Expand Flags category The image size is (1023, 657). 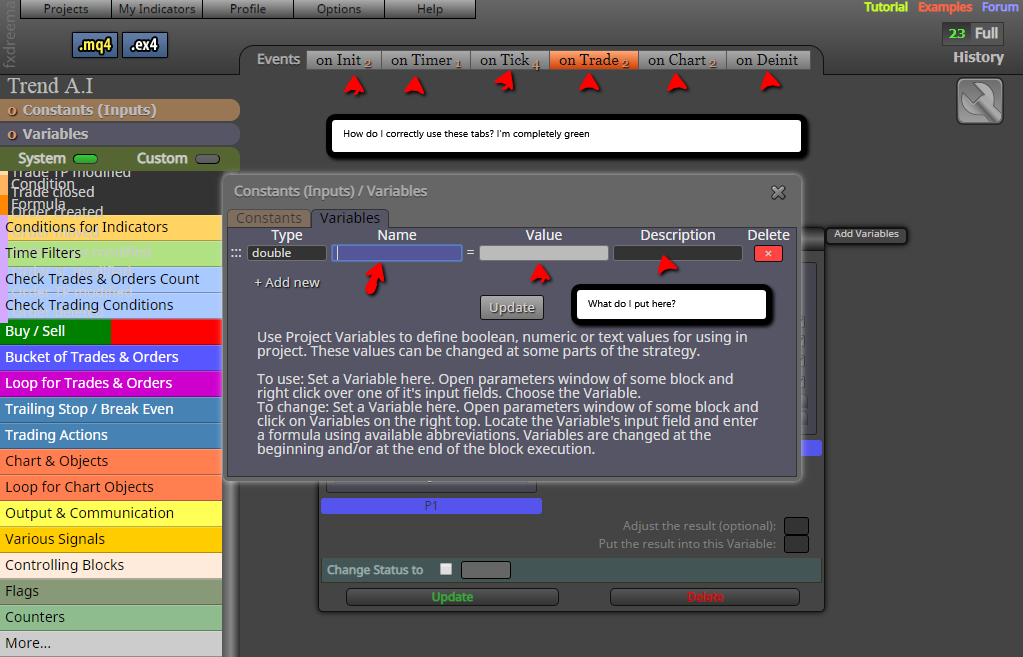[x=111, y=592]
